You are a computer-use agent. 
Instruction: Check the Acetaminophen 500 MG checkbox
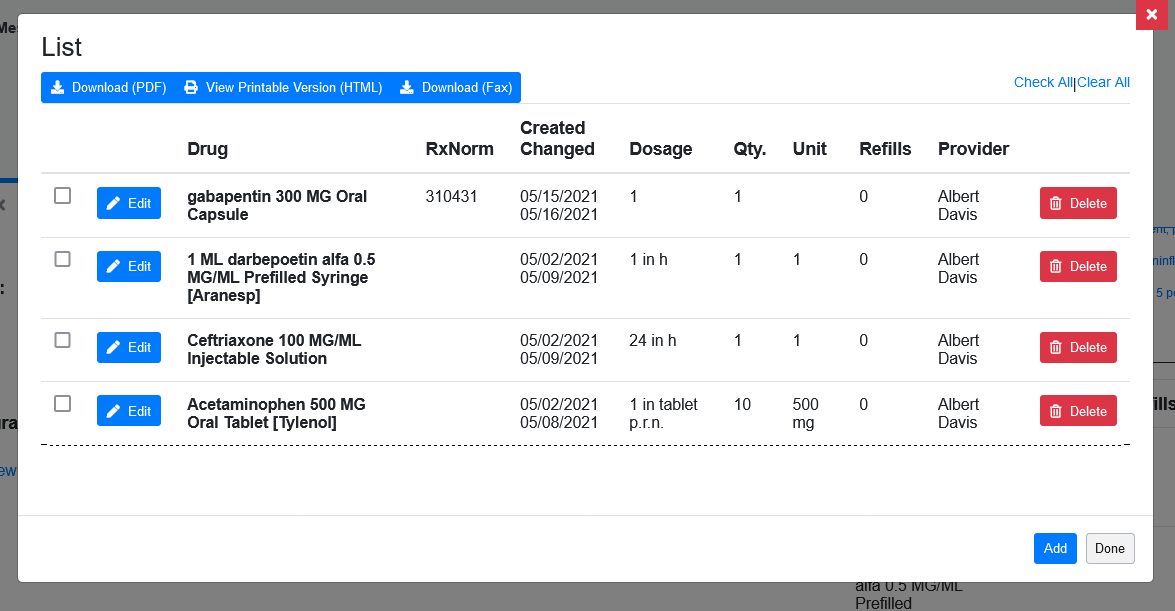[x=63, y=404]
